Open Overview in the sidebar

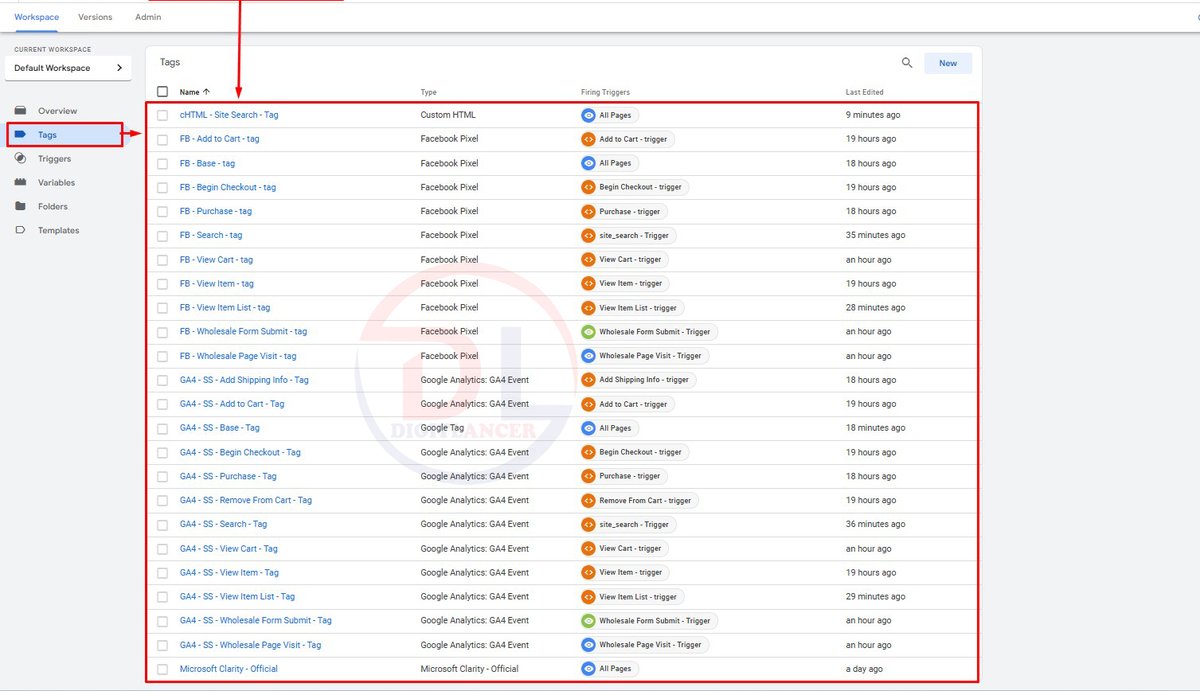(58, 111)
